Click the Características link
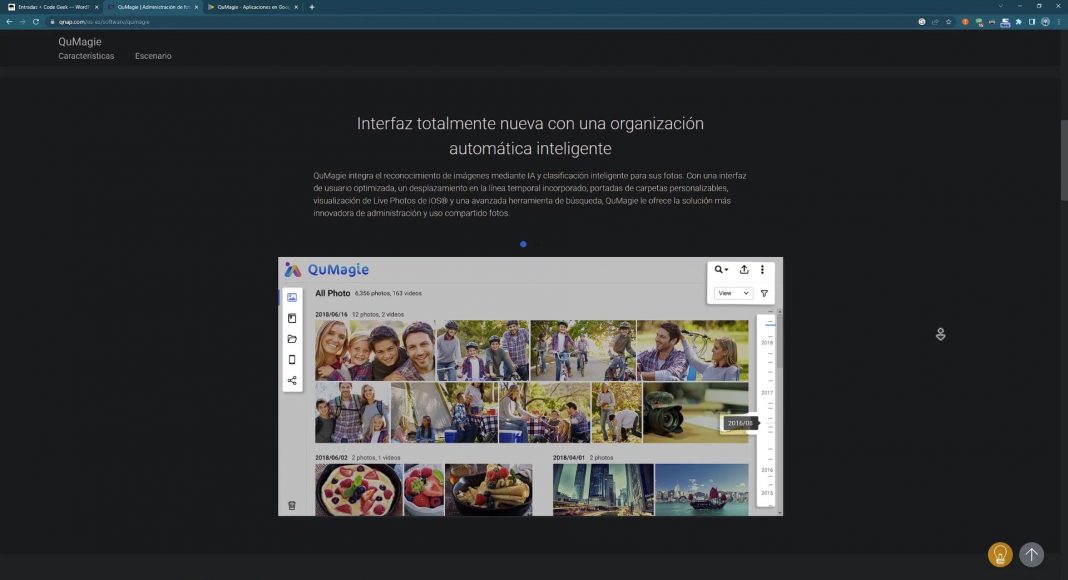This screenshot has height=580, width=1068. click(x=86, y=56)
